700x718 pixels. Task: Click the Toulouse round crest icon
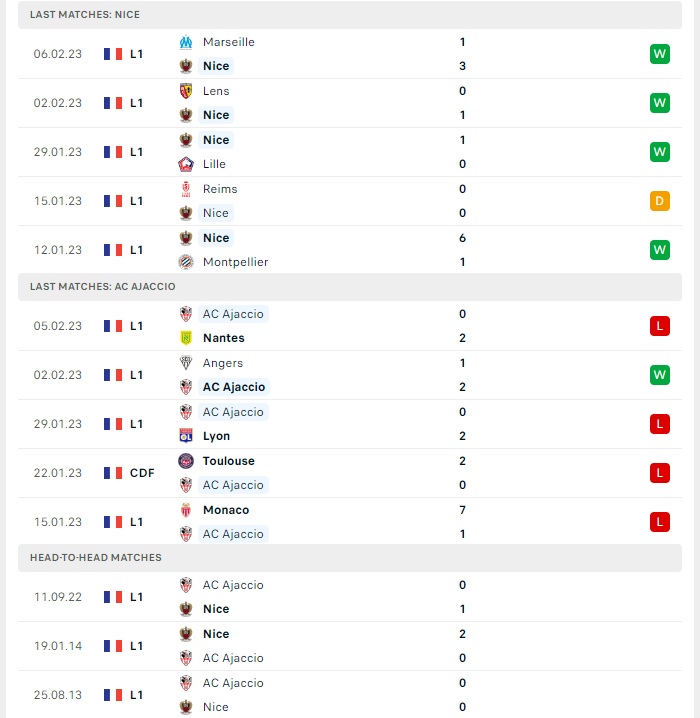(x=185, y=461)
